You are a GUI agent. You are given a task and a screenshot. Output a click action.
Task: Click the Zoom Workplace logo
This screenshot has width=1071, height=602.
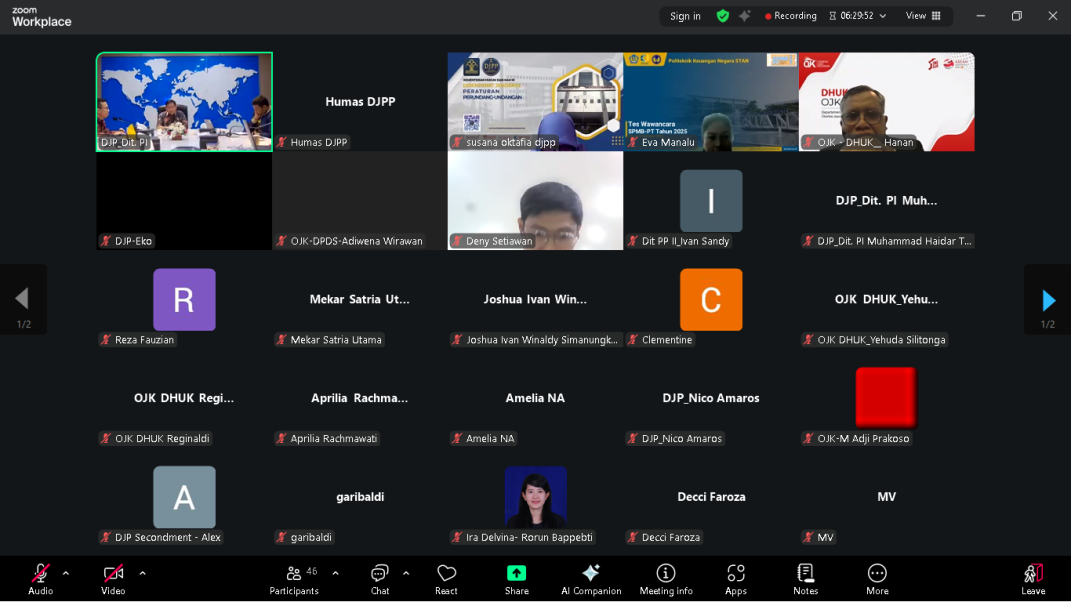[x=38, y=17]
